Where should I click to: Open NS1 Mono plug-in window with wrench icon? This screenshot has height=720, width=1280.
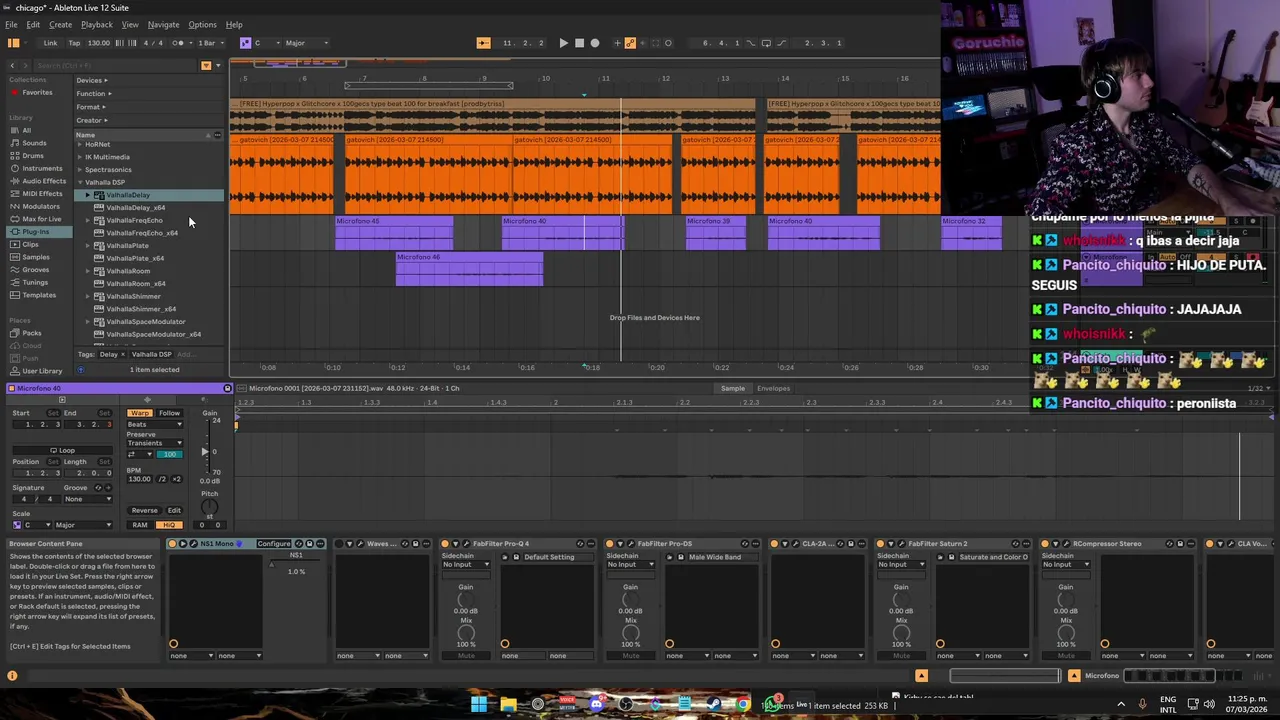click(x=193, y=544)
